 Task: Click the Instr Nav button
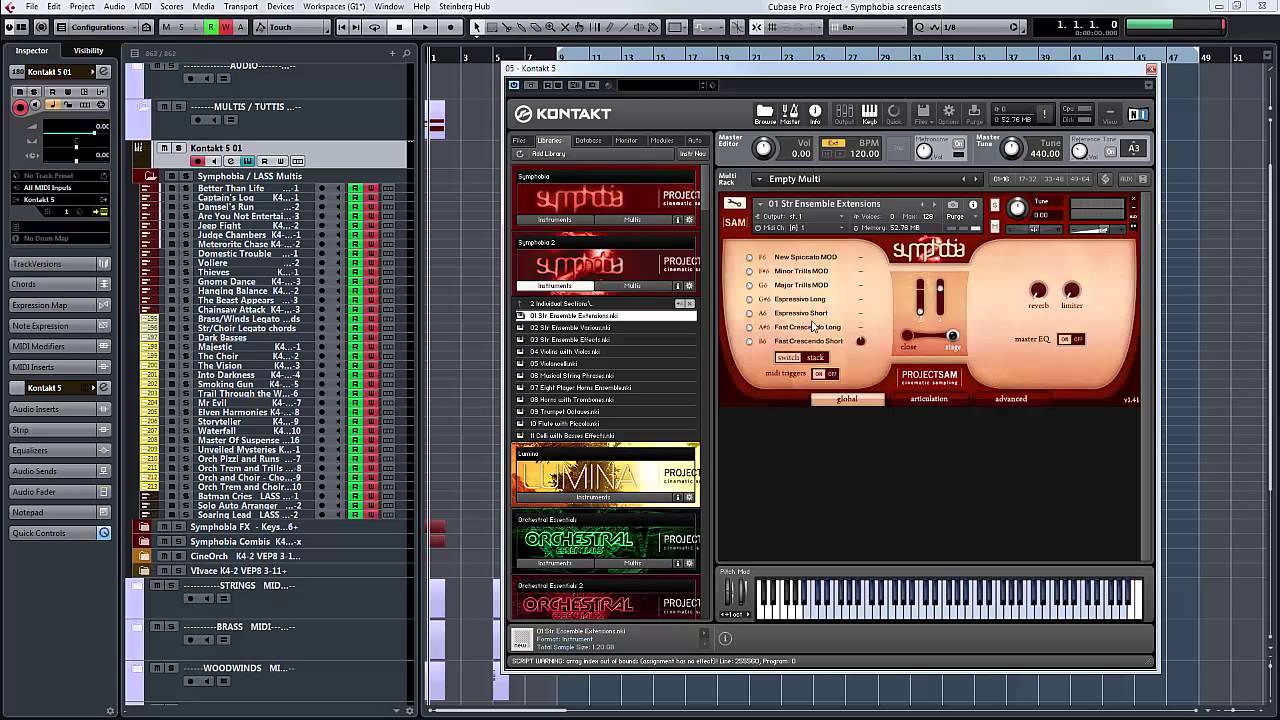[692, 154]
